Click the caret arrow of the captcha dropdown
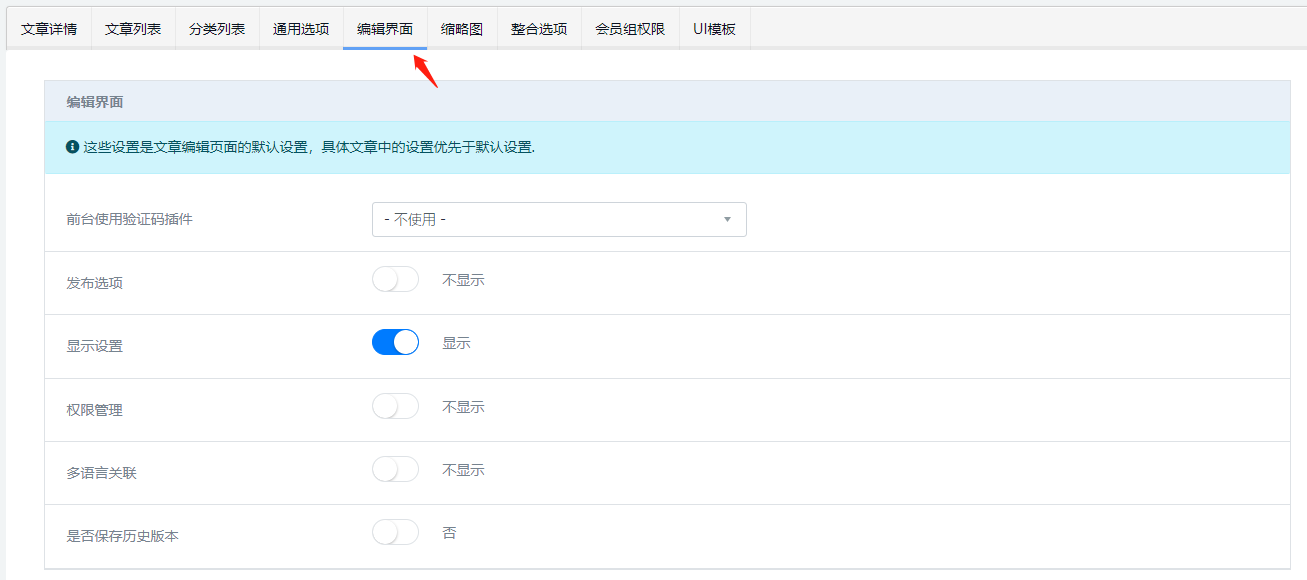 click(727, 220)
